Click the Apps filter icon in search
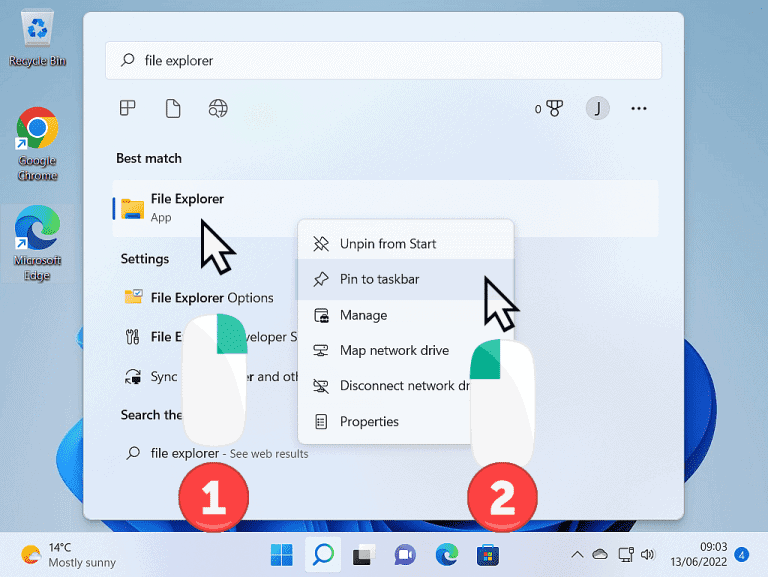 [x=127, y=108]
